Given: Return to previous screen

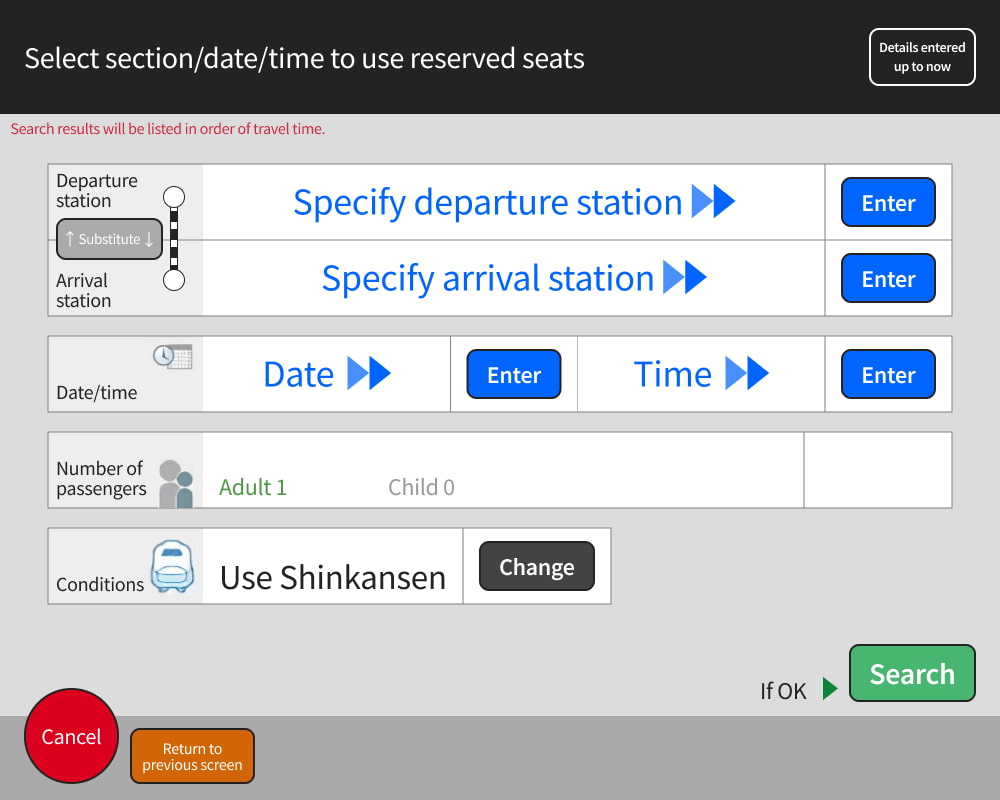Looking at the screenshot, I should (192, 756).
